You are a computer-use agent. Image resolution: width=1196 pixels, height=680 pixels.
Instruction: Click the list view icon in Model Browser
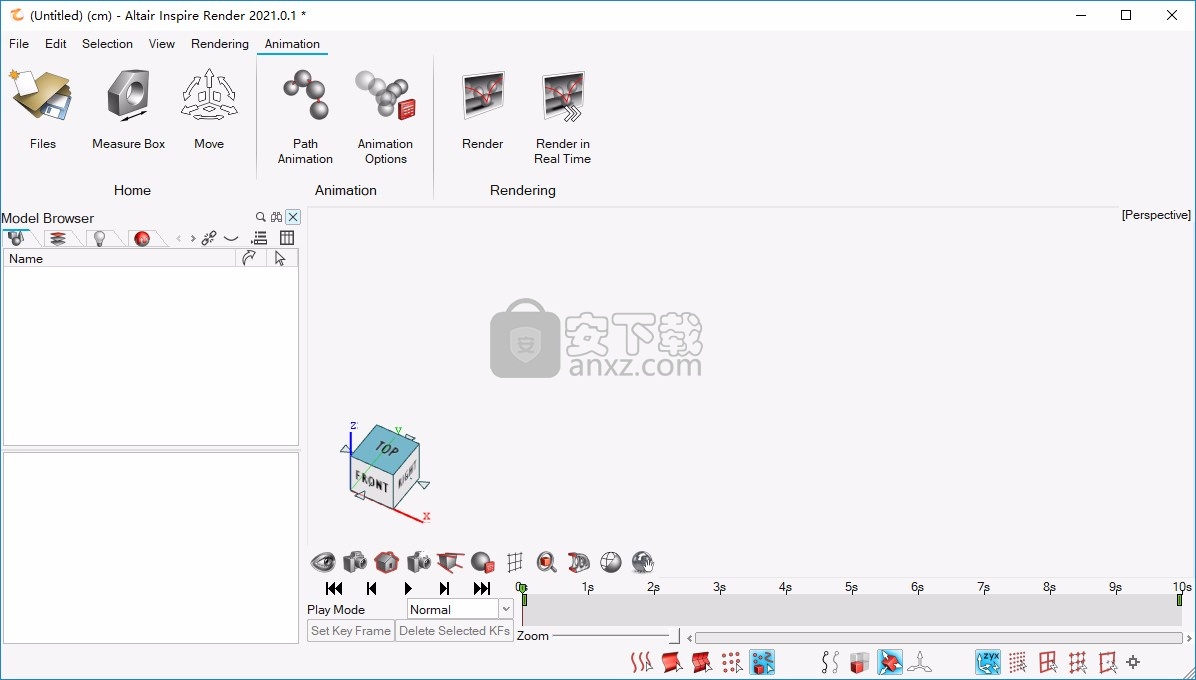(x=259, y=239)
